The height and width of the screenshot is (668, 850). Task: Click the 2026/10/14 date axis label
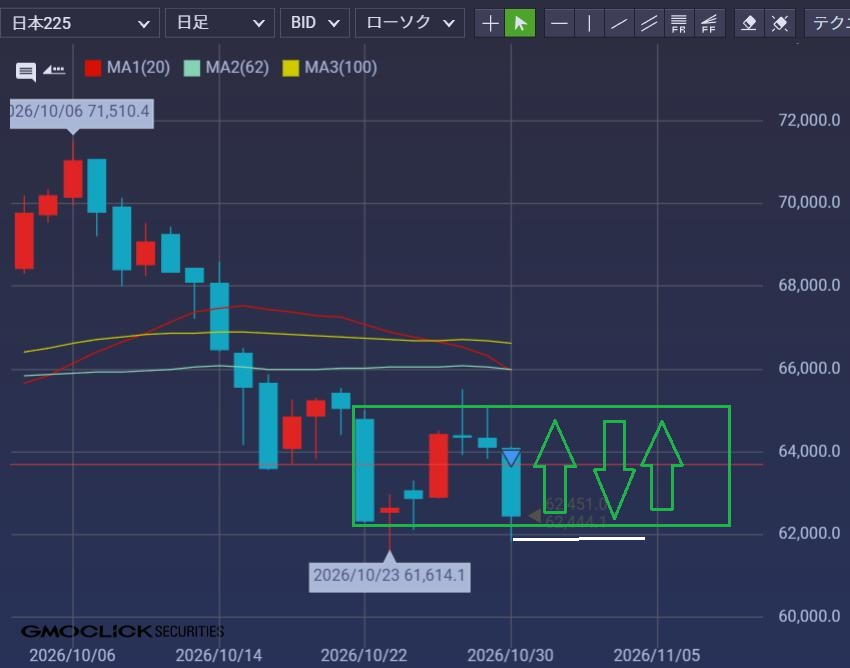[x=219, y=656]
